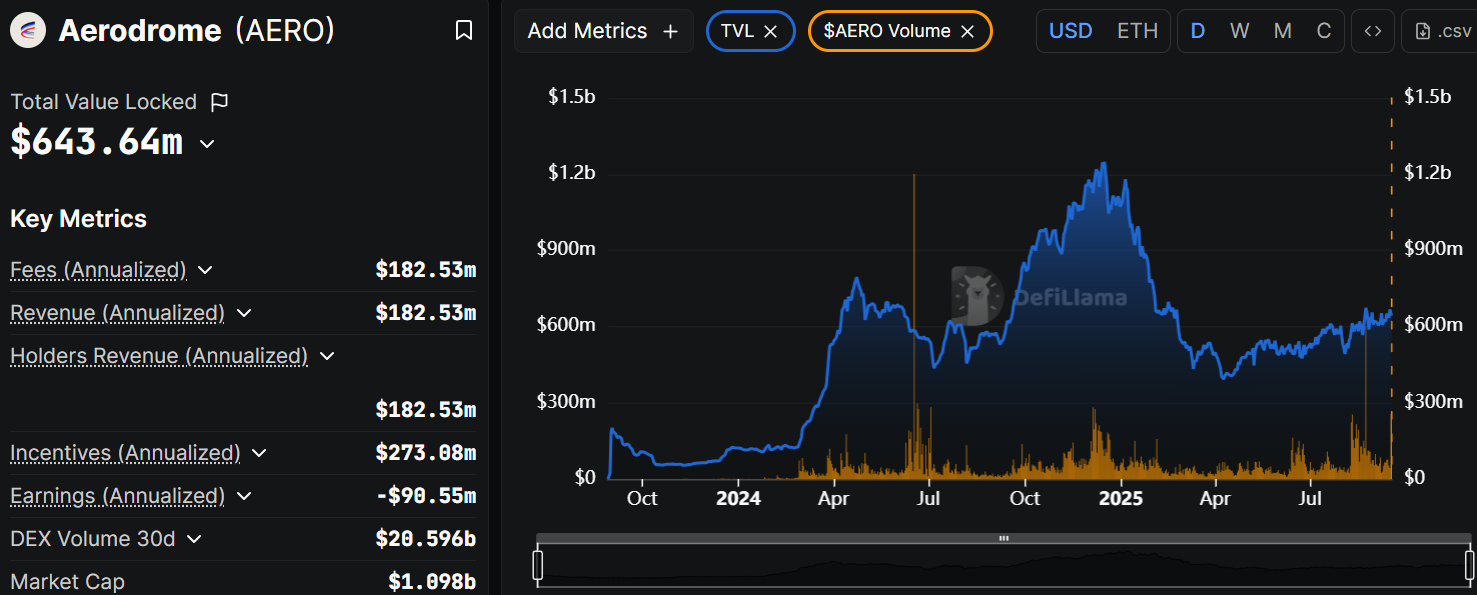Bookmark the Aerodrome protocol

pos(464,31)
